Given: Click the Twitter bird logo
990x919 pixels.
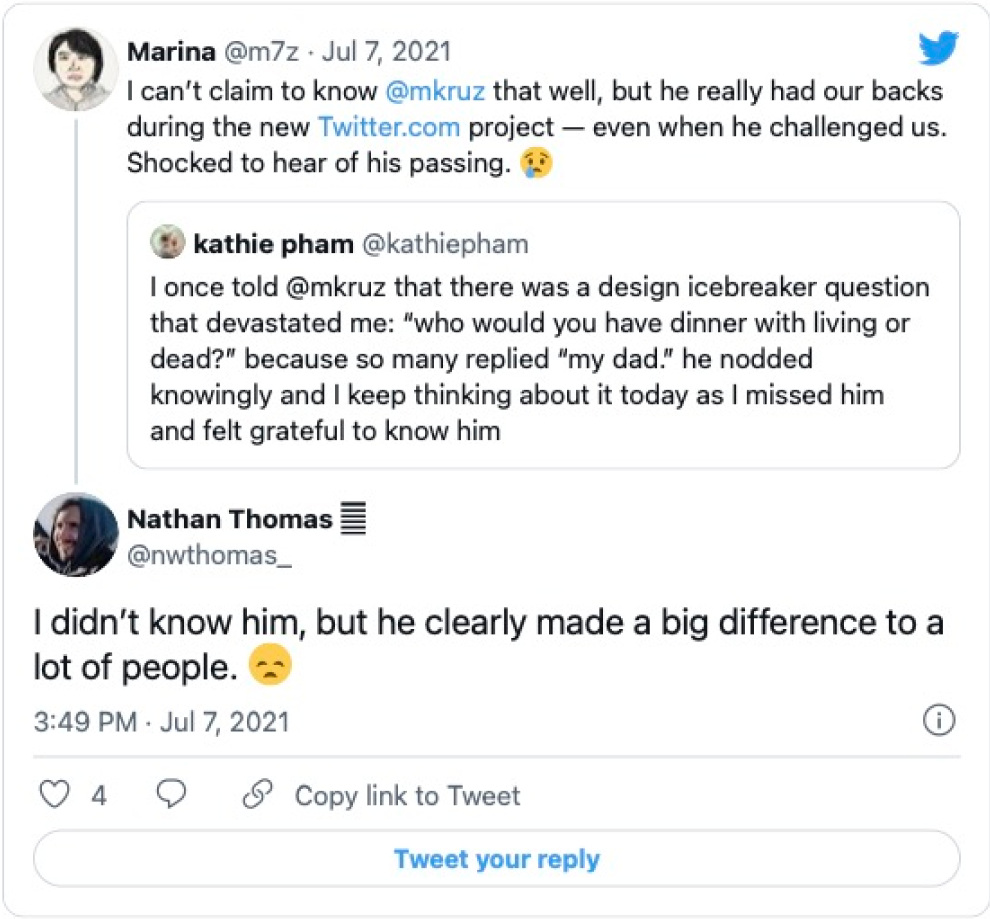Looking at the screenshot, I should click(938, 49).
